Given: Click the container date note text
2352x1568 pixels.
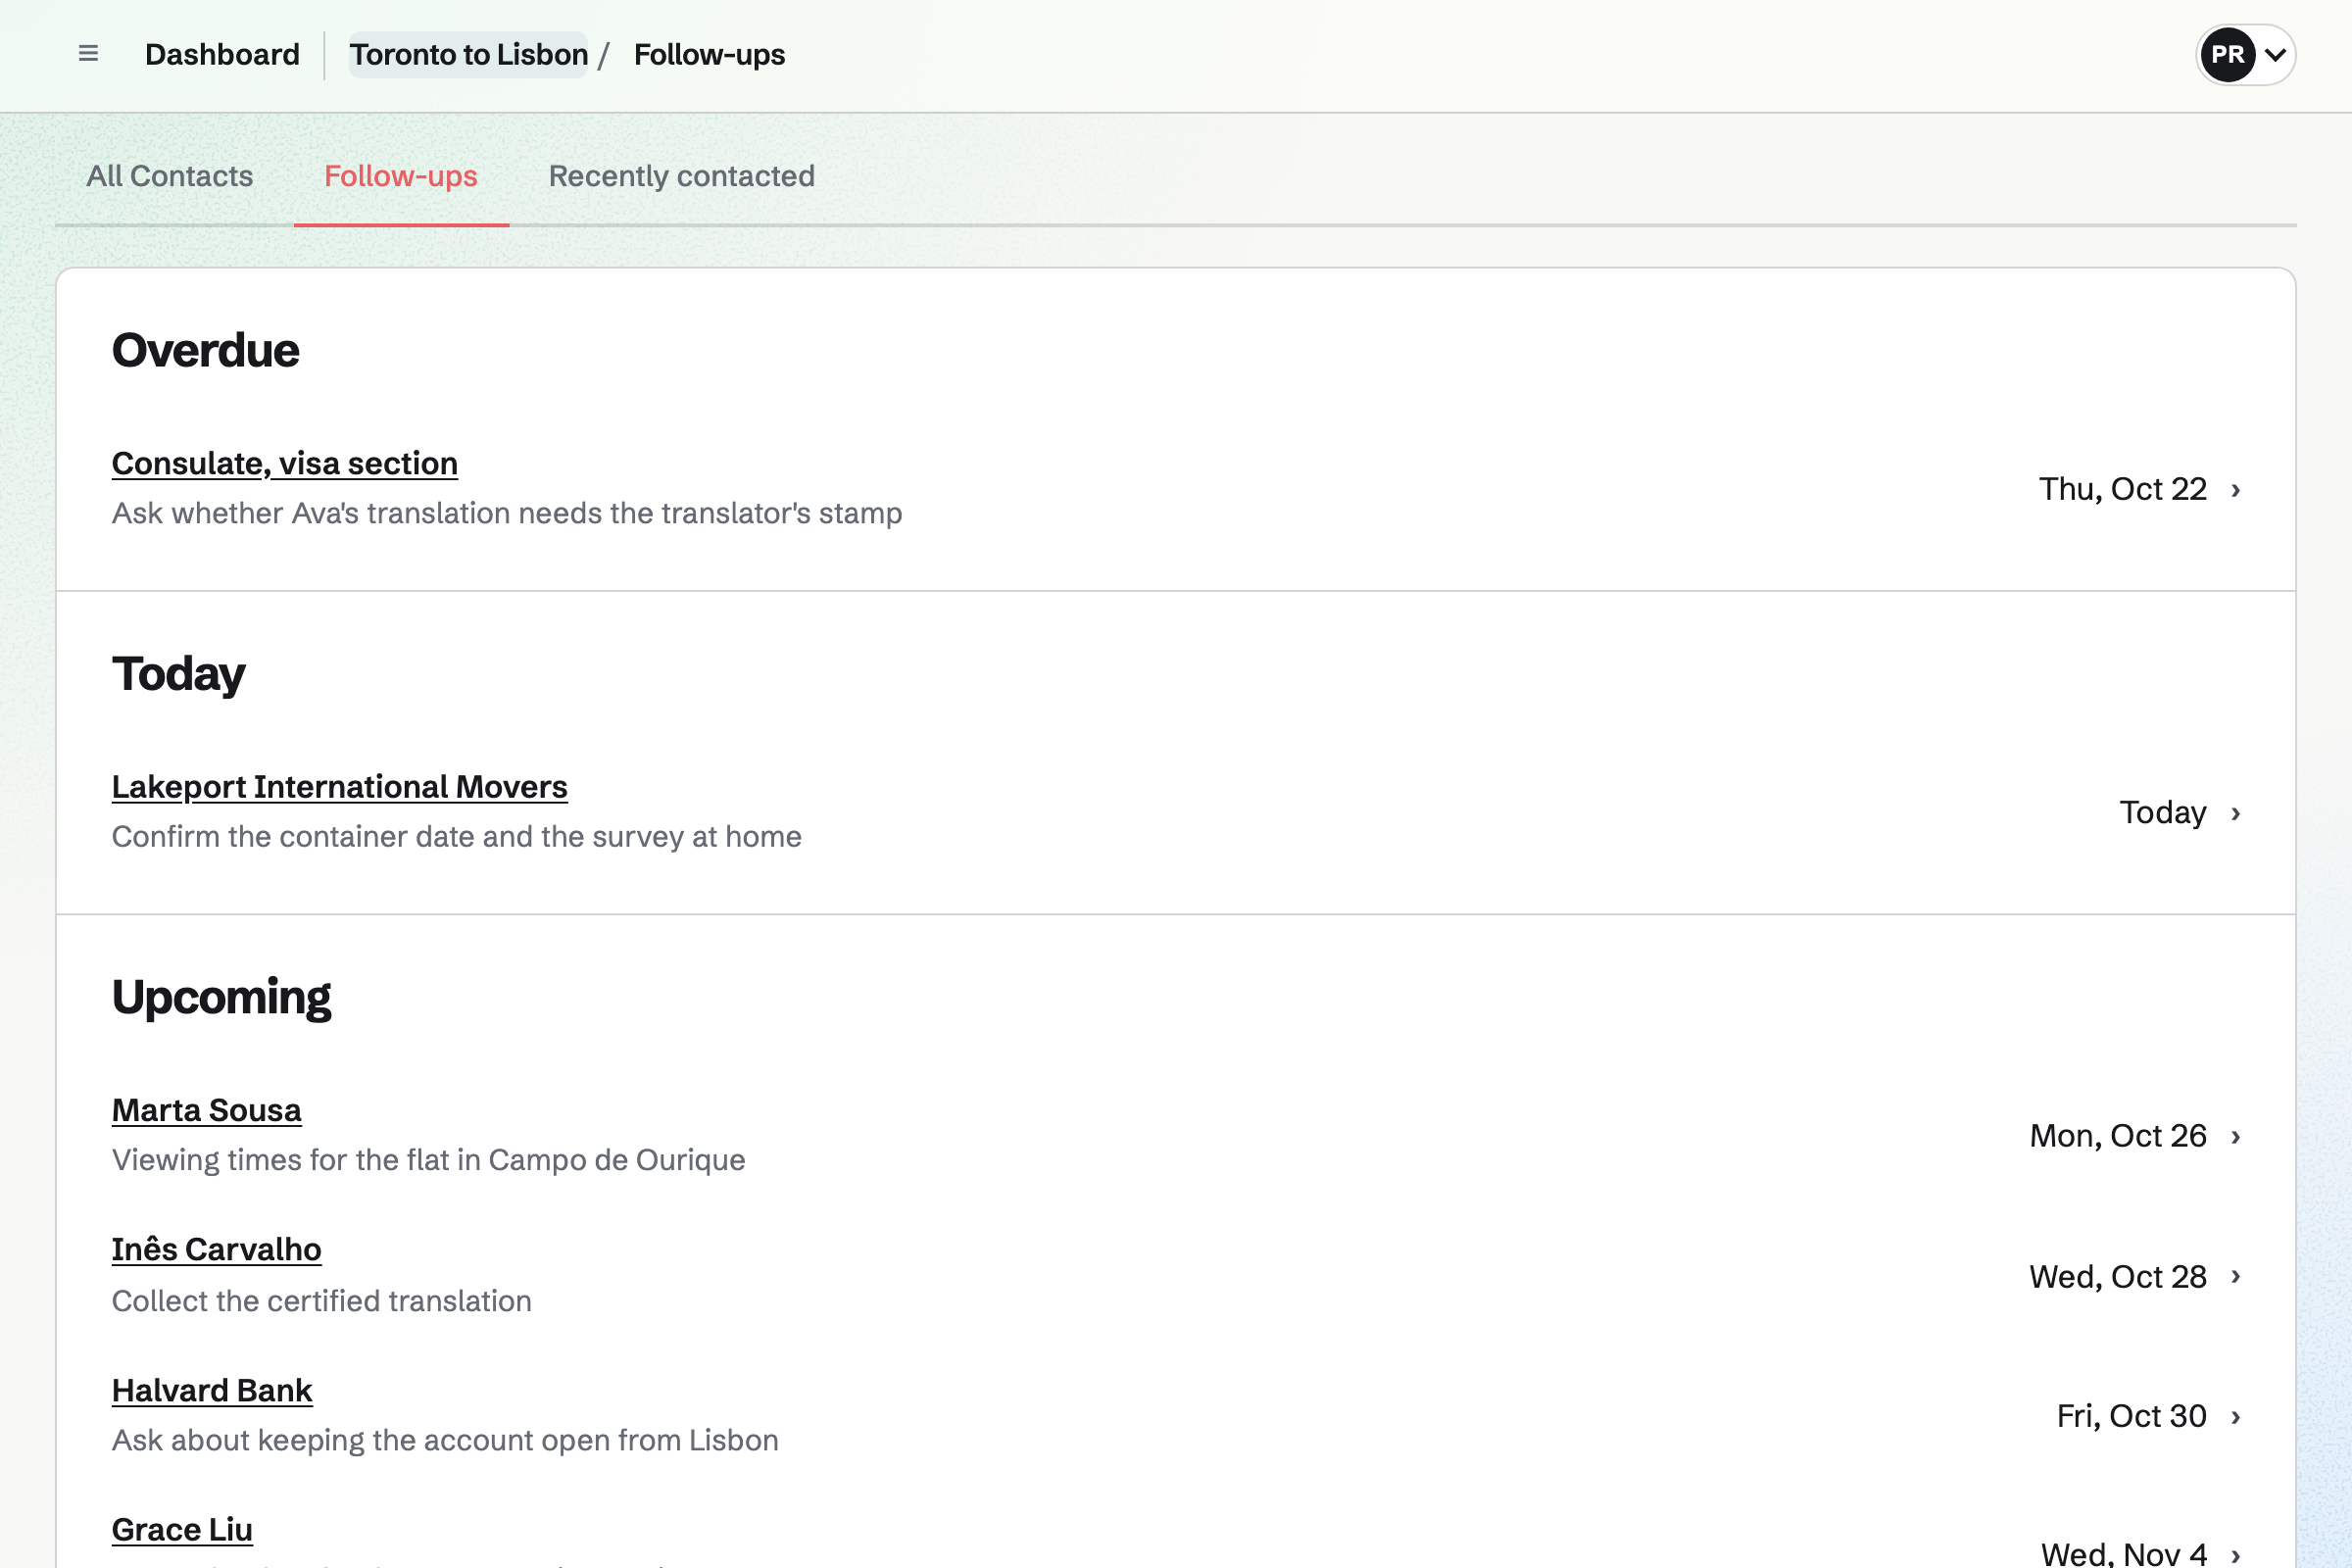Looking at the screenshot, I should [x=457, y=836].
